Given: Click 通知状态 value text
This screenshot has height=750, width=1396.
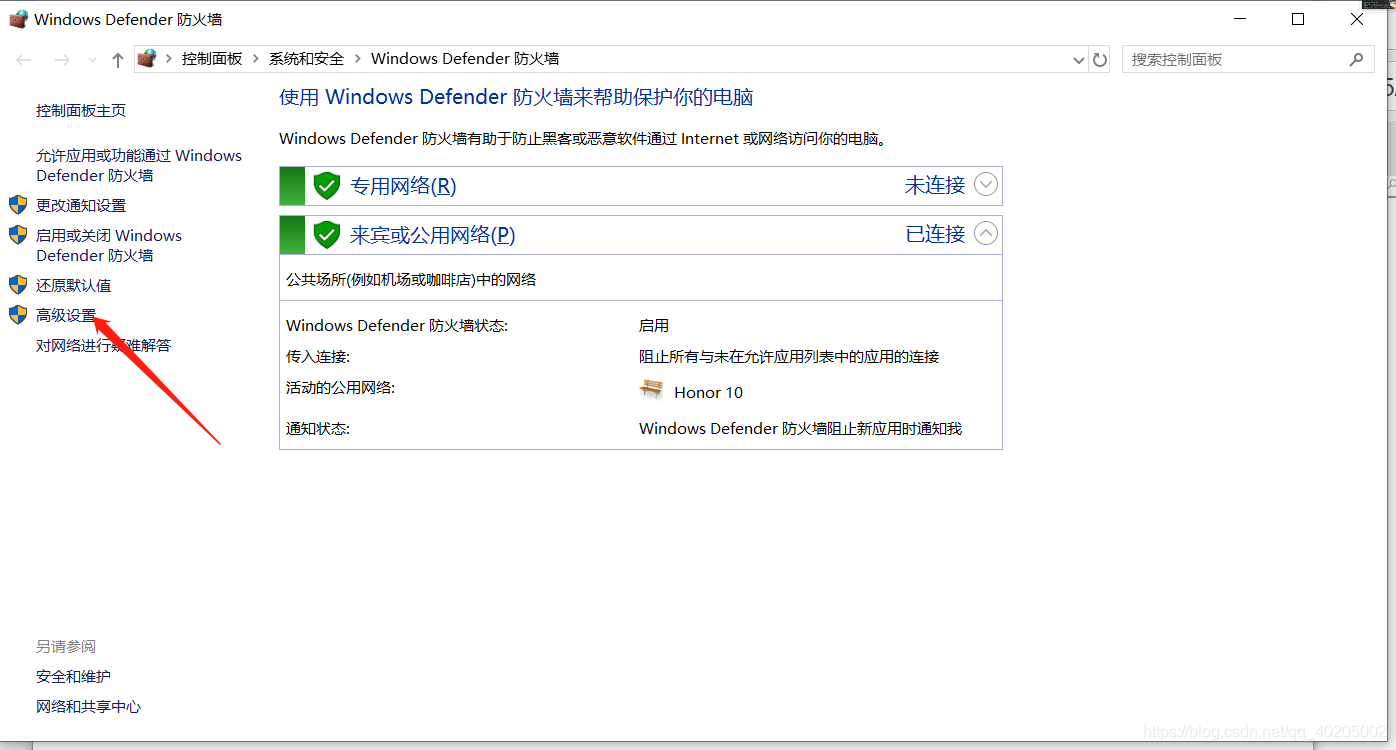Looking at the screenshot, I should 800,428.
